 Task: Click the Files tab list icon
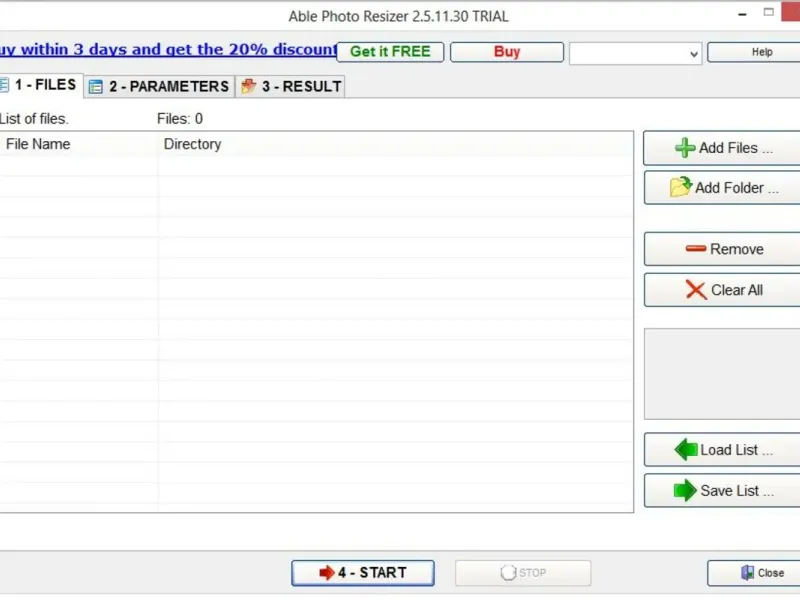(4, 84)
